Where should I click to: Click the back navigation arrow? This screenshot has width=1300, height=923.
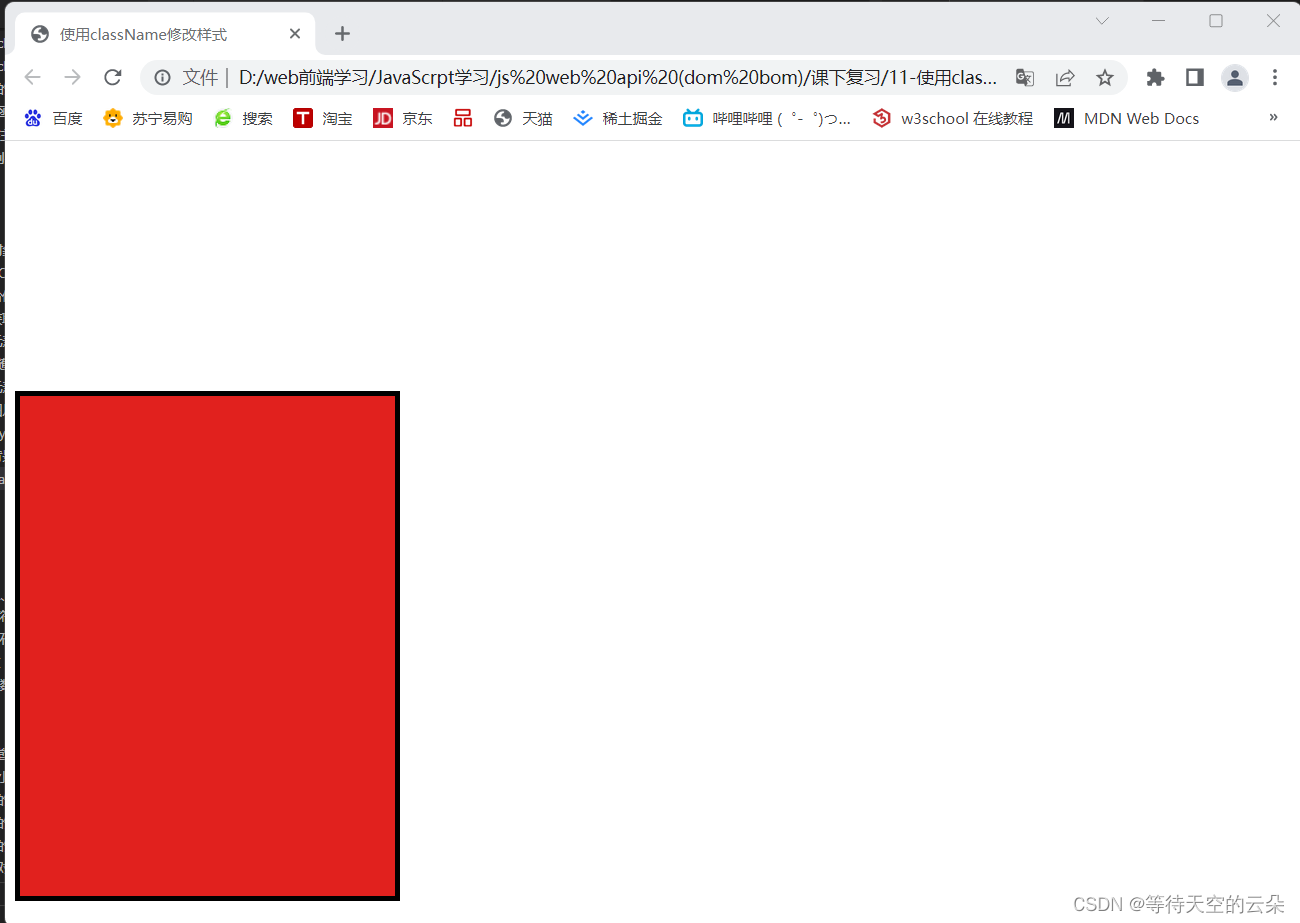point(32,77)
